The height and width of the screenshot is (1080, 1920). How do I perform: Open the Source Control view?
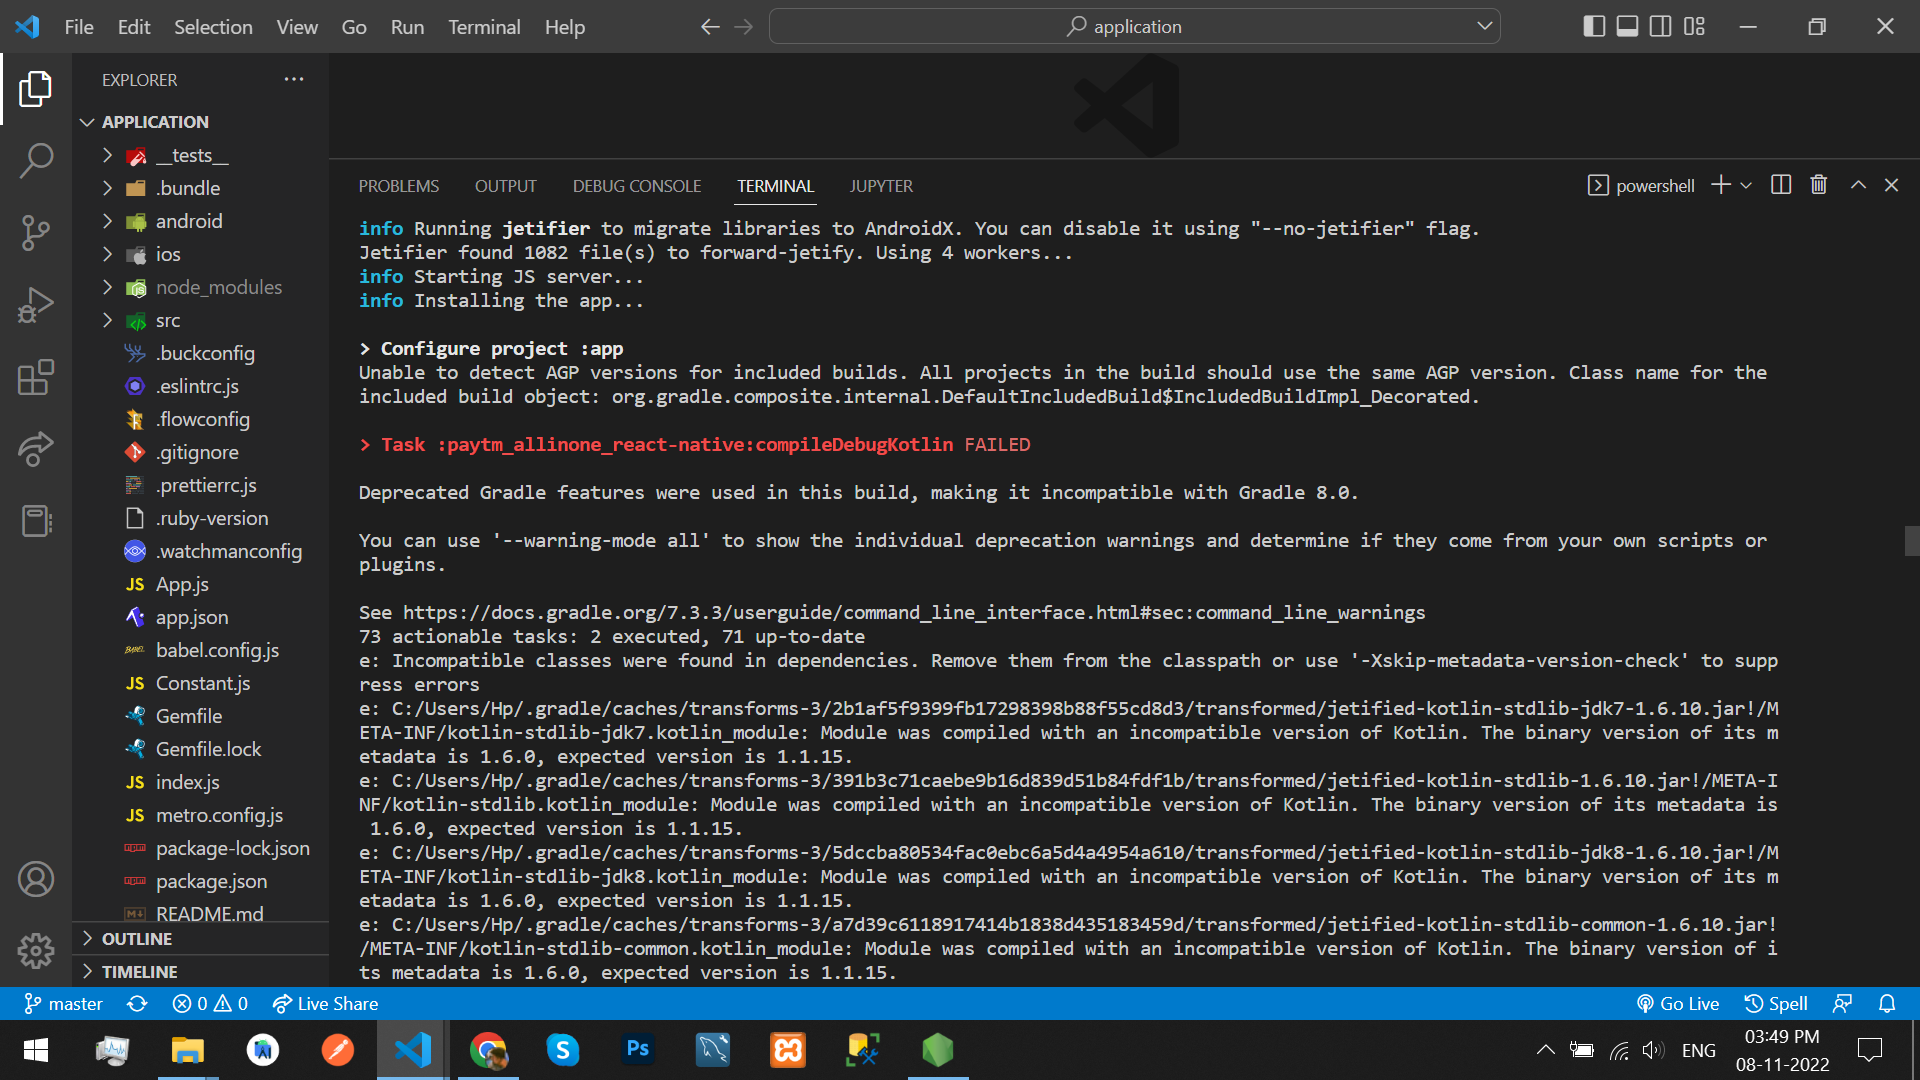(36, 232)
